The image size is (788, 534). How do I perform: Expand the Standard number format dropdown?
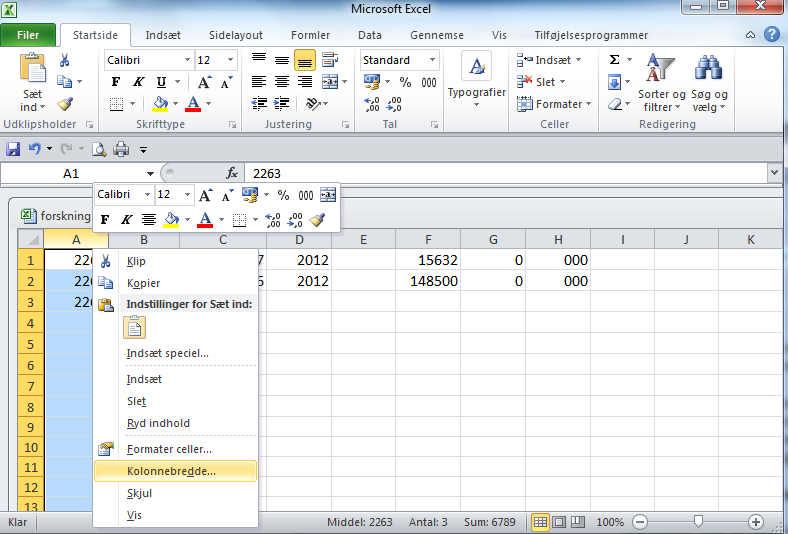[434, 60]
